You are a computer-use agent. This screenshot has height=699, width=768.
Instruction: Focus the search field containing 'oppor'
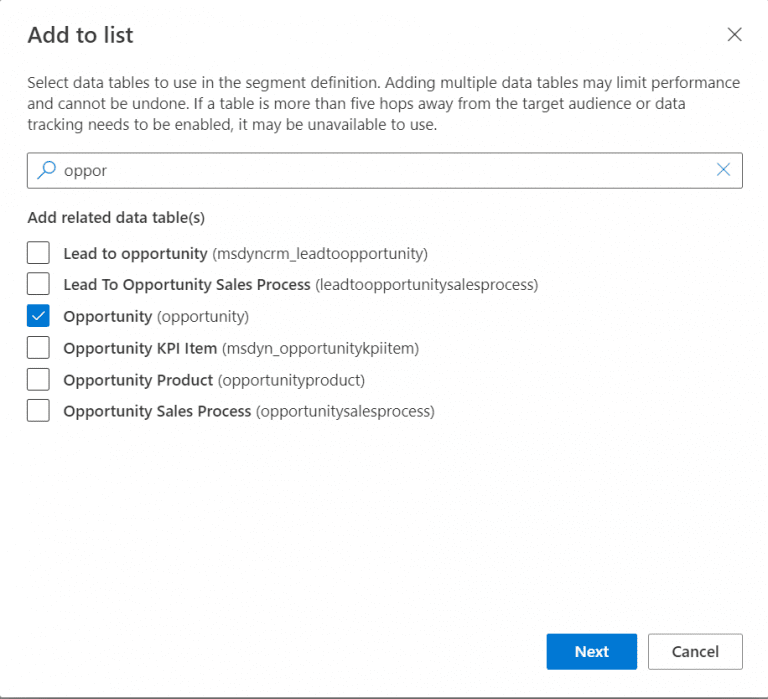click(380, 170)
